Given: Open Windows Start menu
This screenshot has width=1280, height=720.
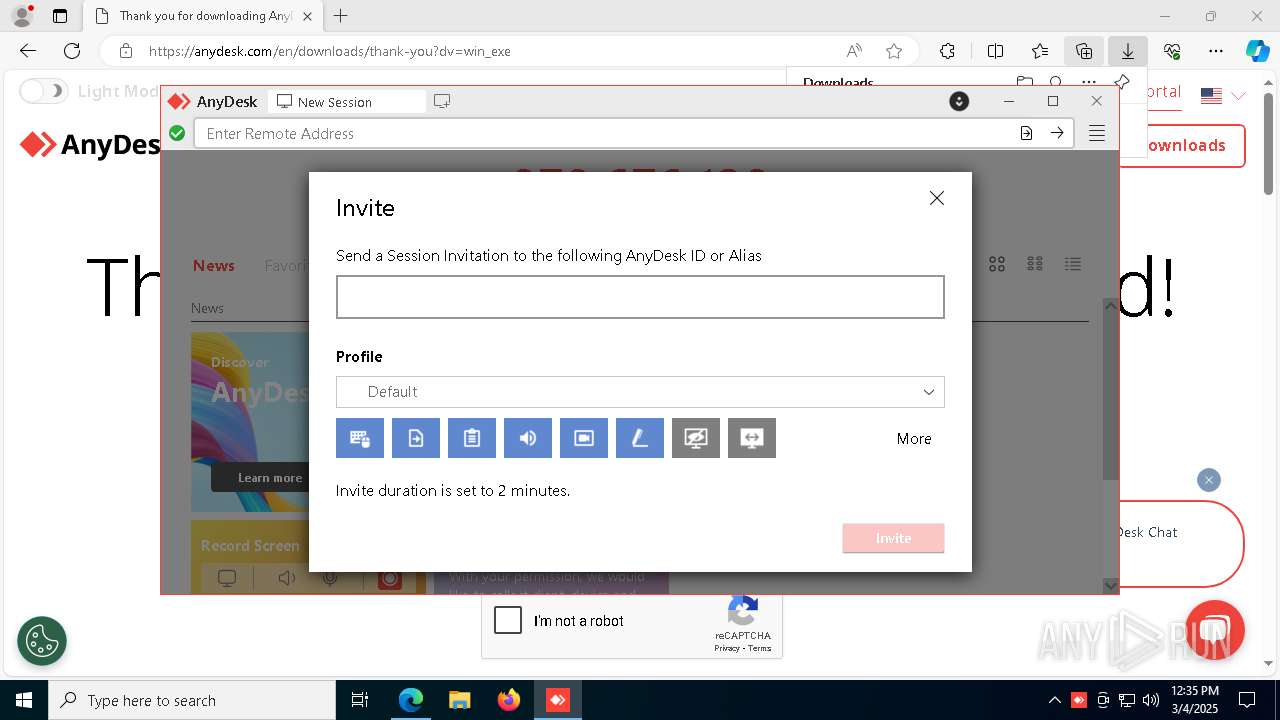Looking at the screenshot, I should click(x=24, y=700).
